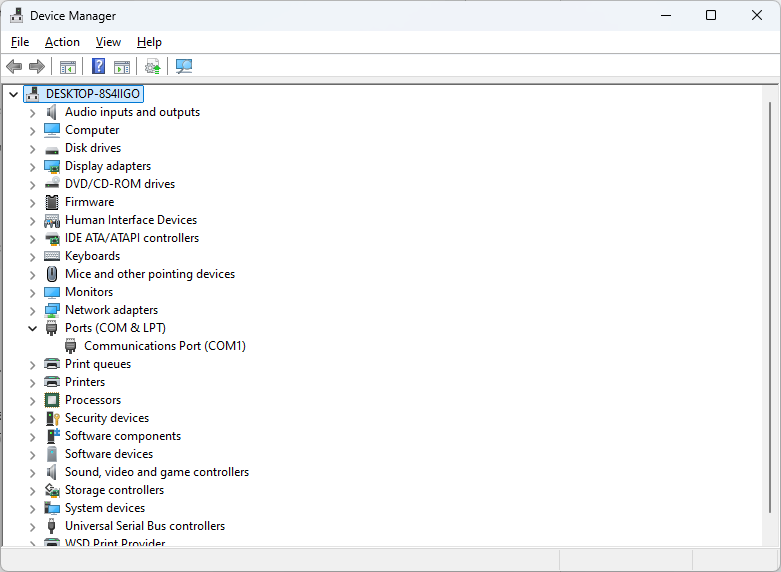Expand Display adapters in the tree
Image resolution: width=781 pixels, height=572 pixels.
(x=32, y=166)
